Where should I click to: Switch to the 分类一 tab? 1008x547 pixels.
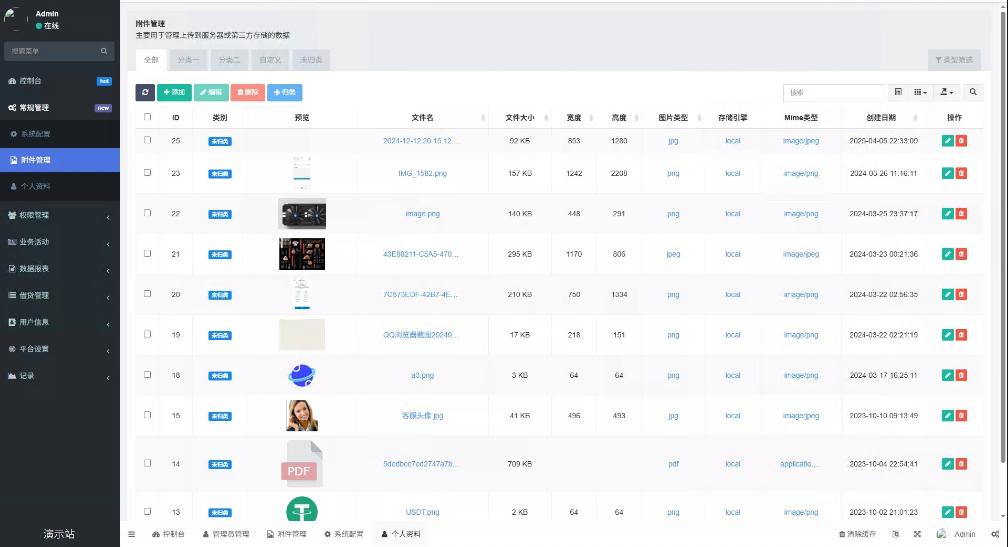pyautogui.click(x=188, y=60)
